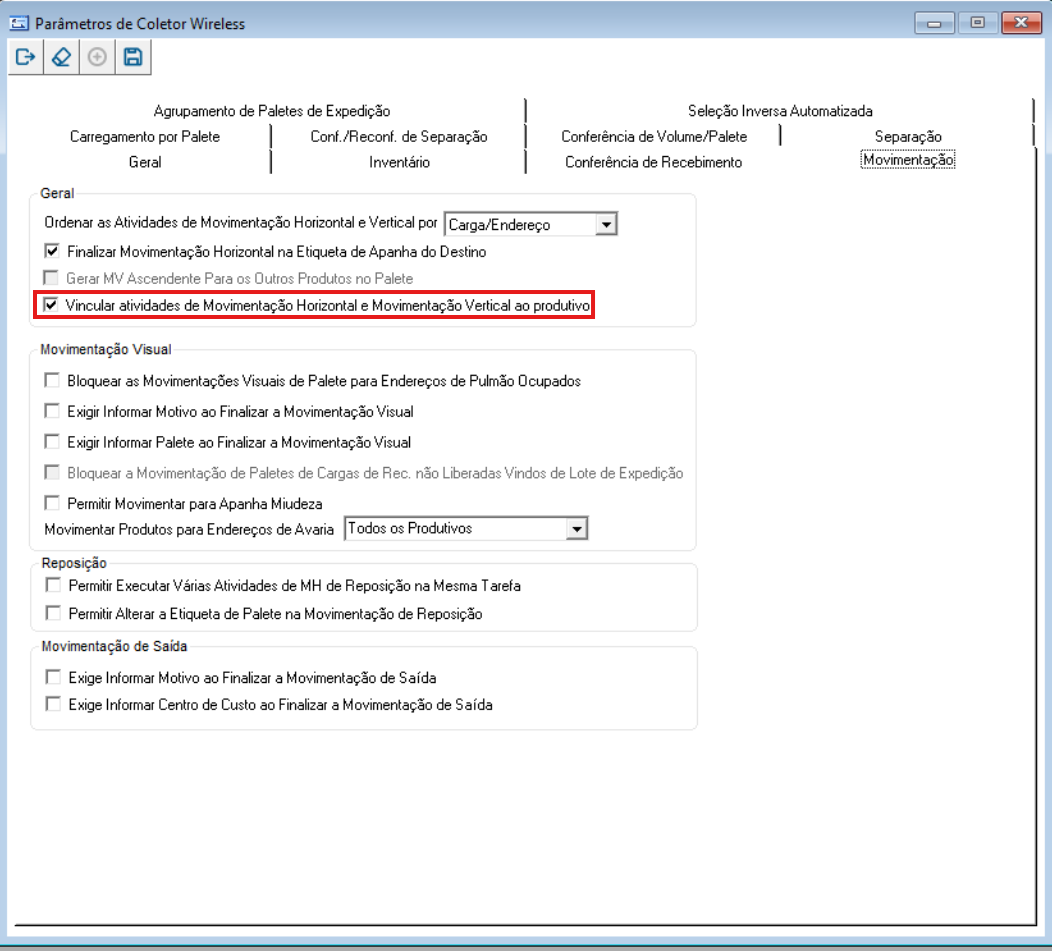This screenshot has height=951, width=1052.
Task: Go to Conferência de Volume/Palete tab
Action: [x=654, y=136]
